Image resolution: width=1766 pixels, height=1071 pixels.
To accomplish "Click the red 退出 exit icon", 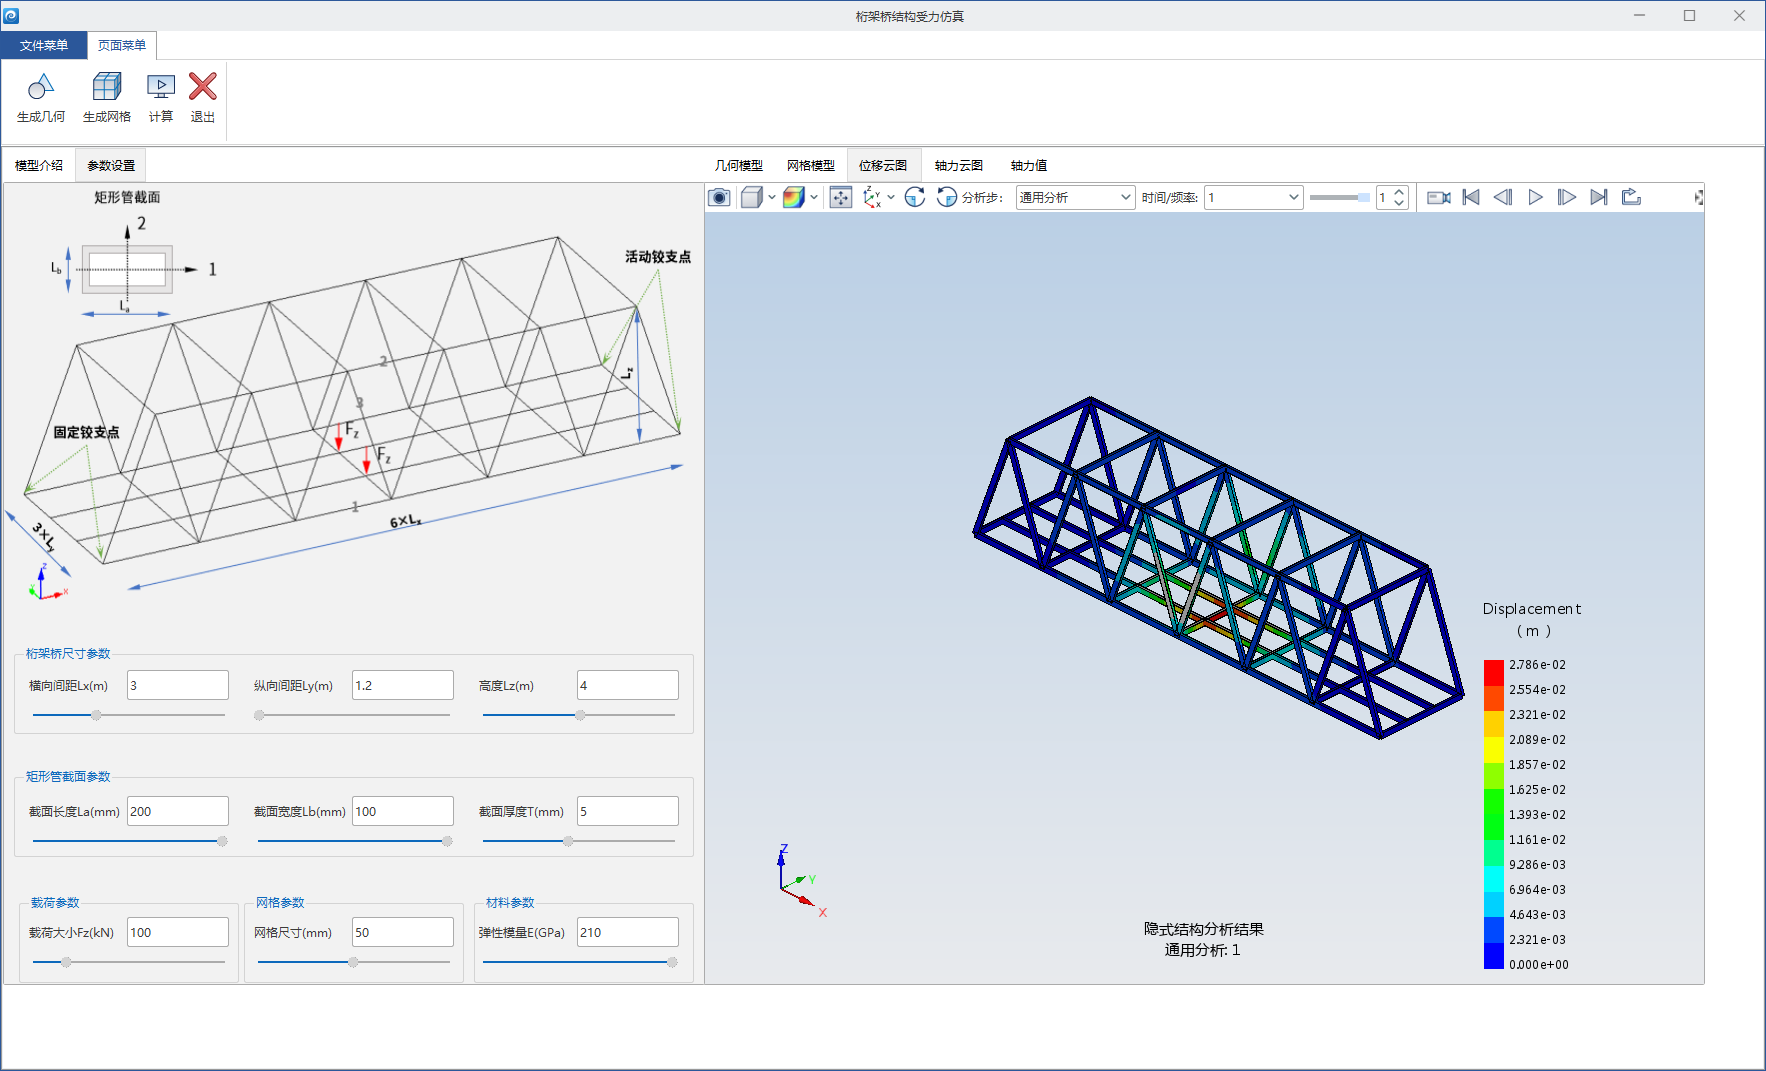I will coord(203,87).
